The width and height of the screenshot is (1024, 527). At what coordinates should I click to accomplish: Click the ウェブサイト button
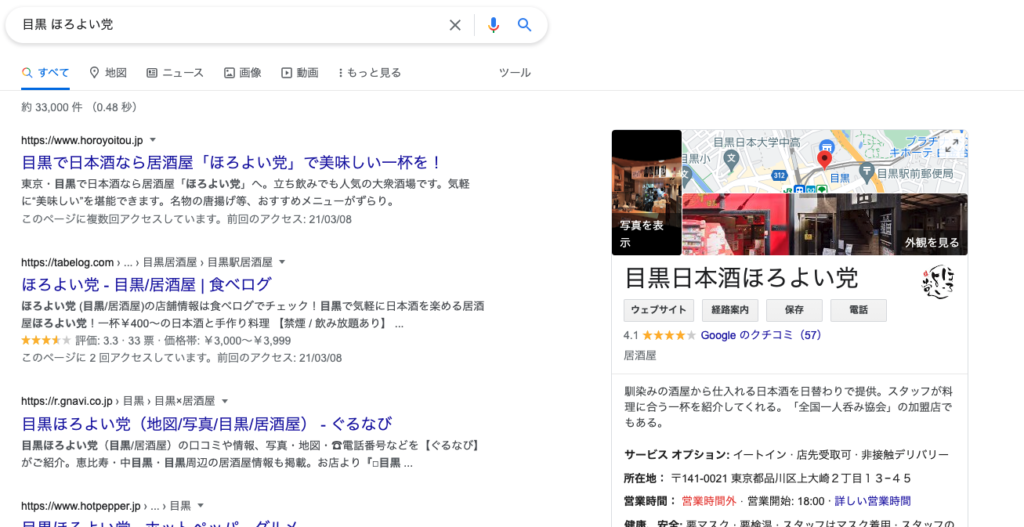pos(658,310)
